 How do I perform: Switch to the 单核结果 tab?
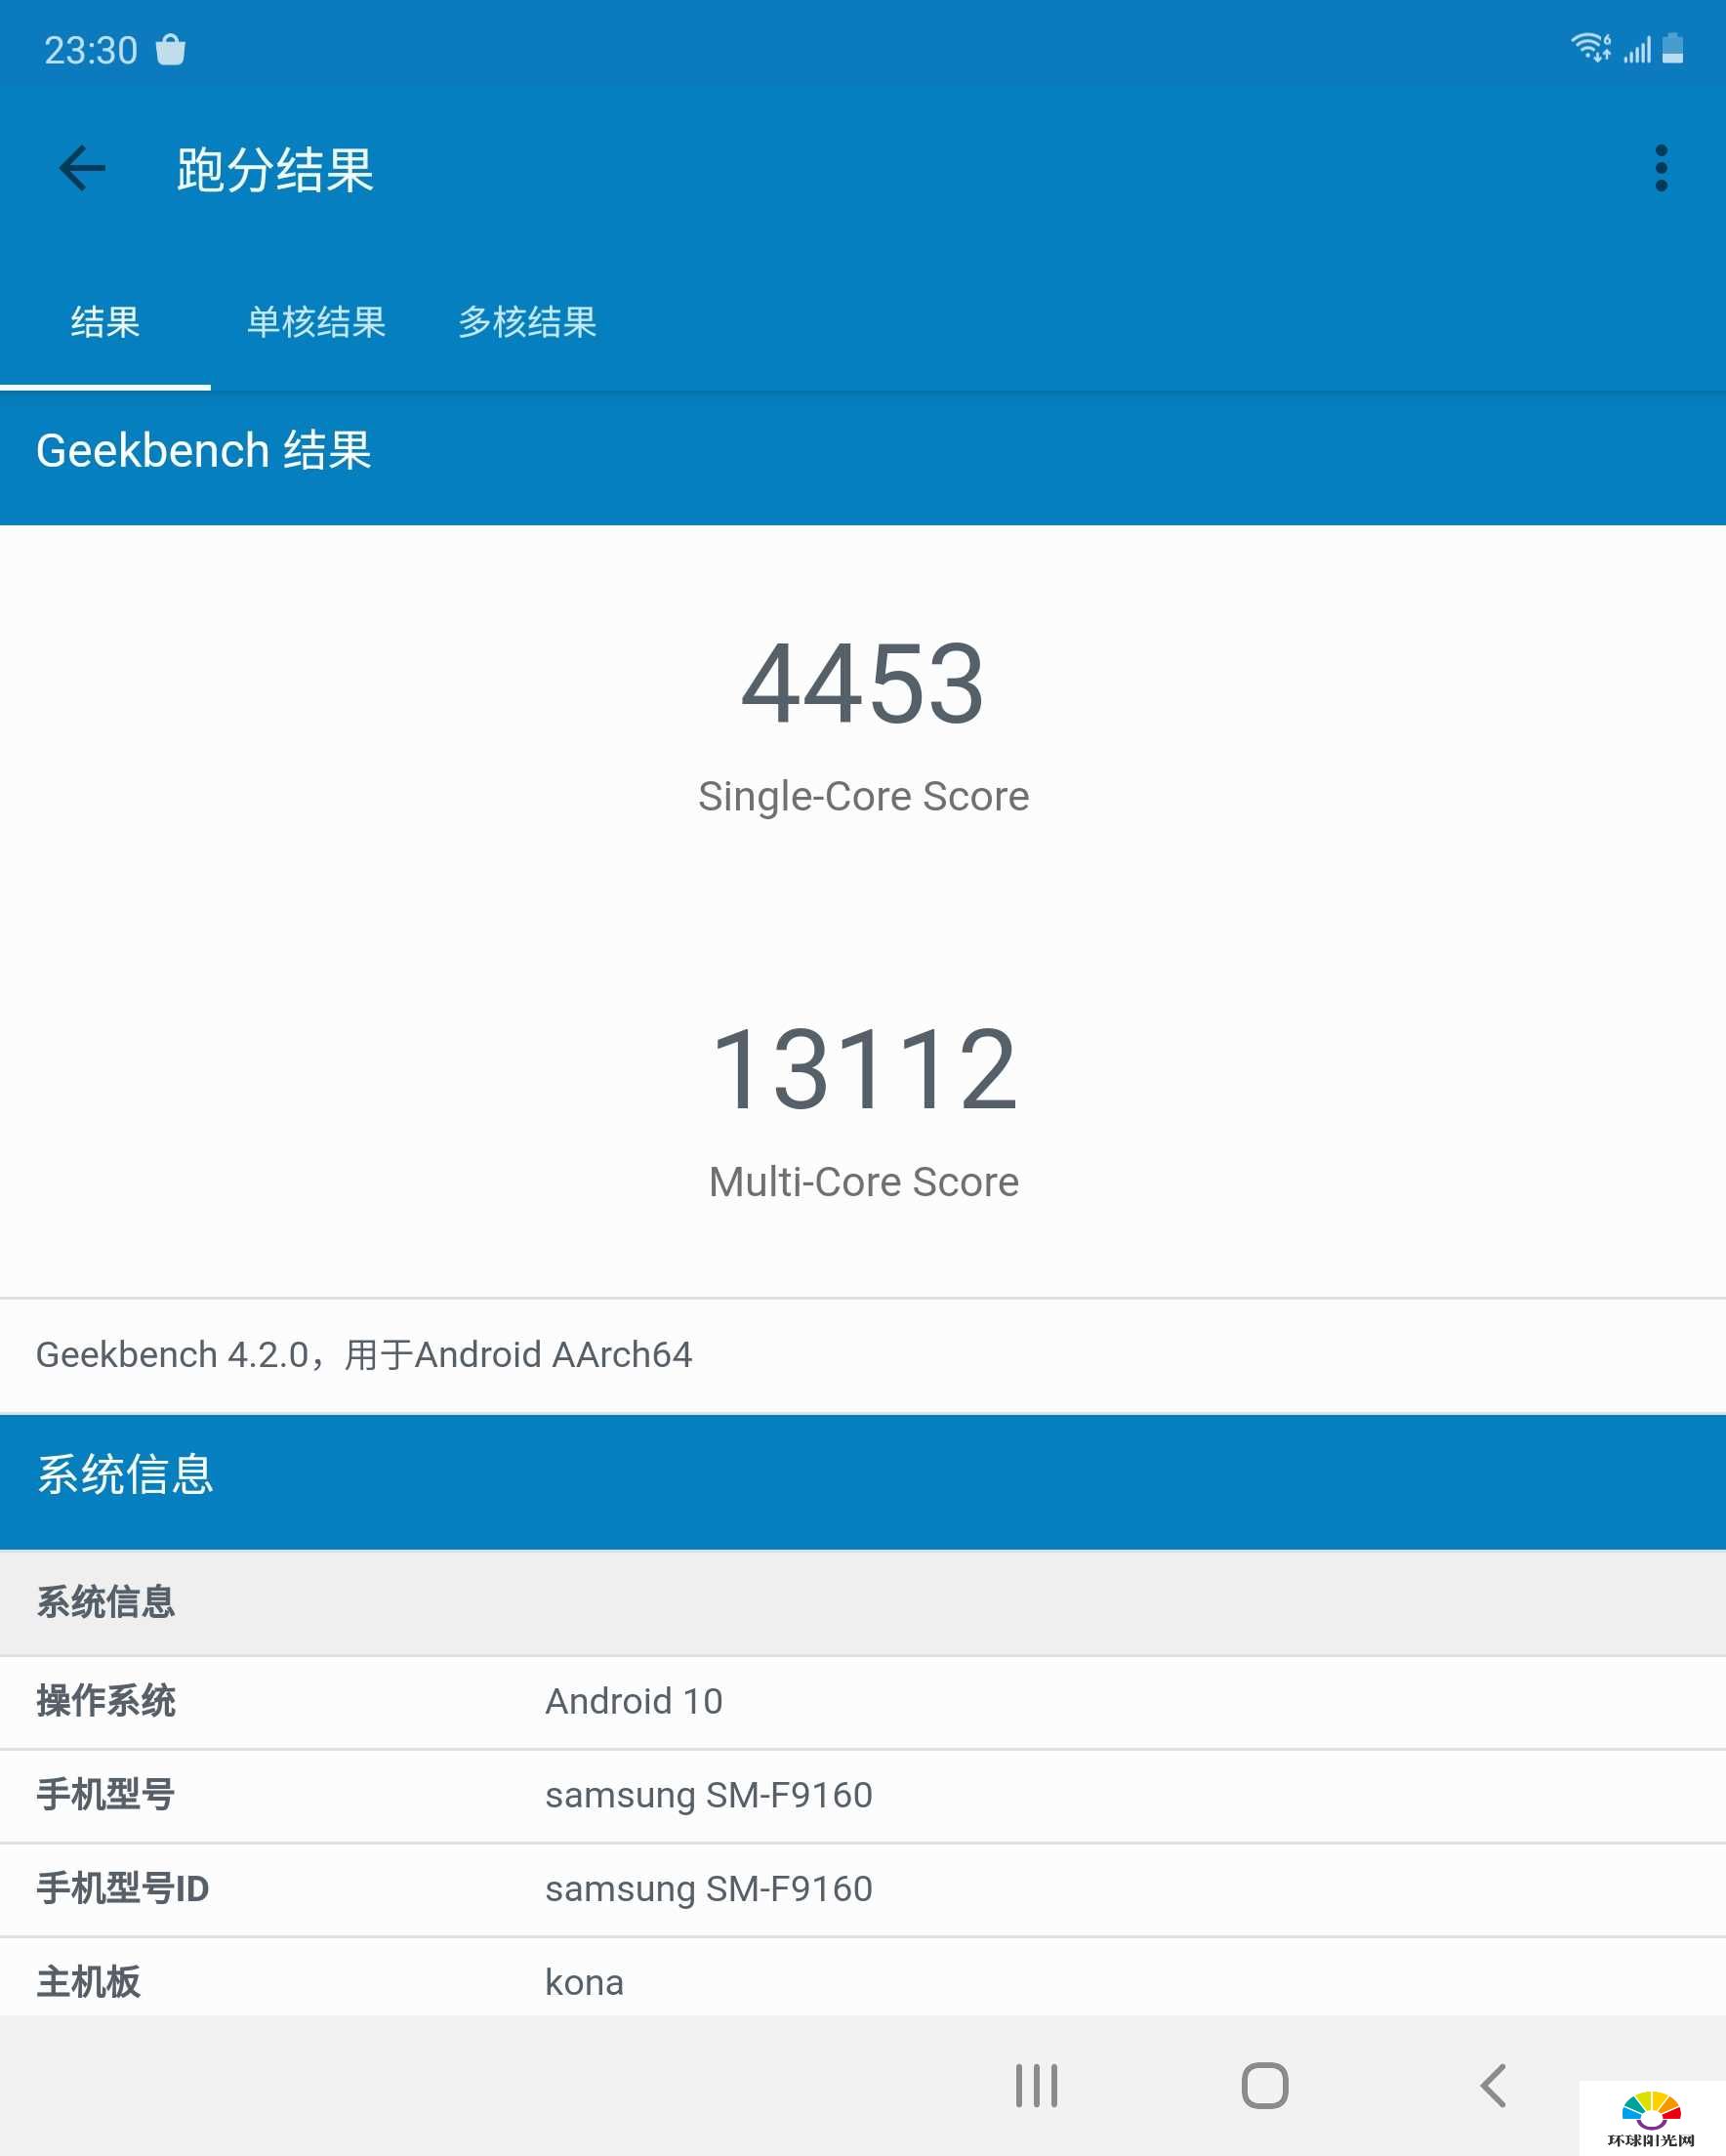coord(316,322)
